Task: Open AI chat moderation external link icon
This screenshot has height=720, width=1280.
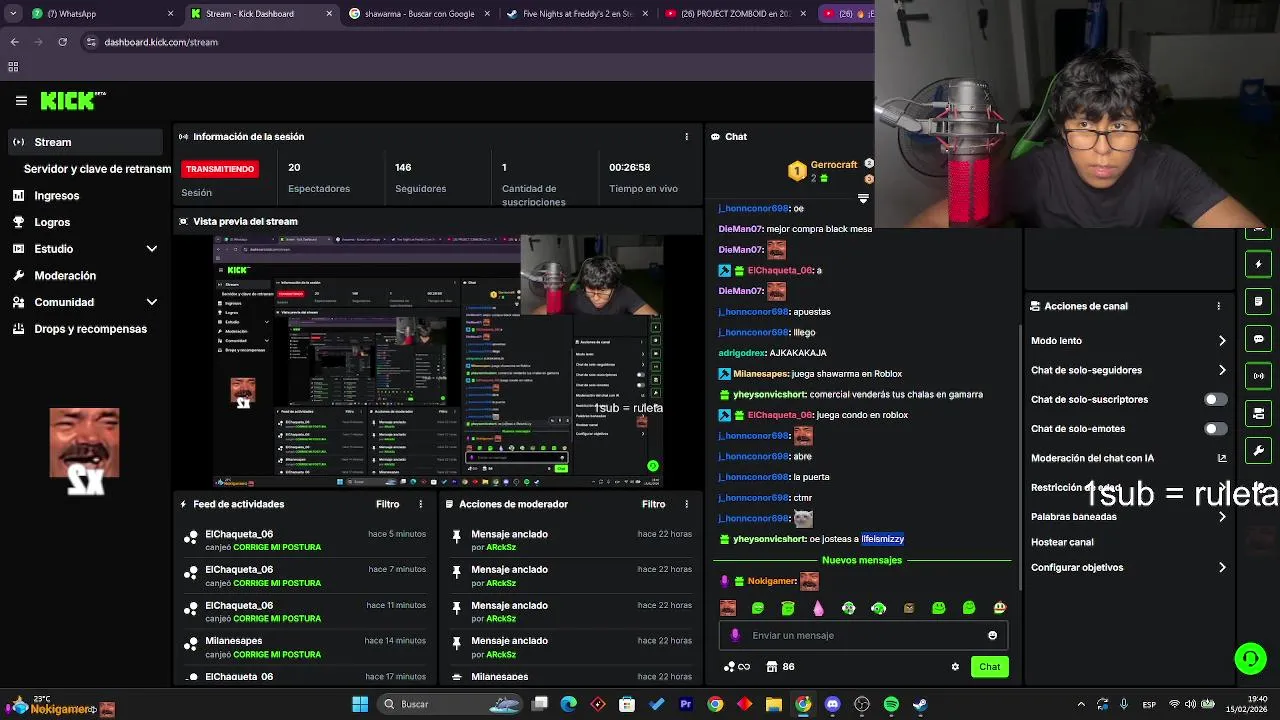Action: coord(1222,458)
